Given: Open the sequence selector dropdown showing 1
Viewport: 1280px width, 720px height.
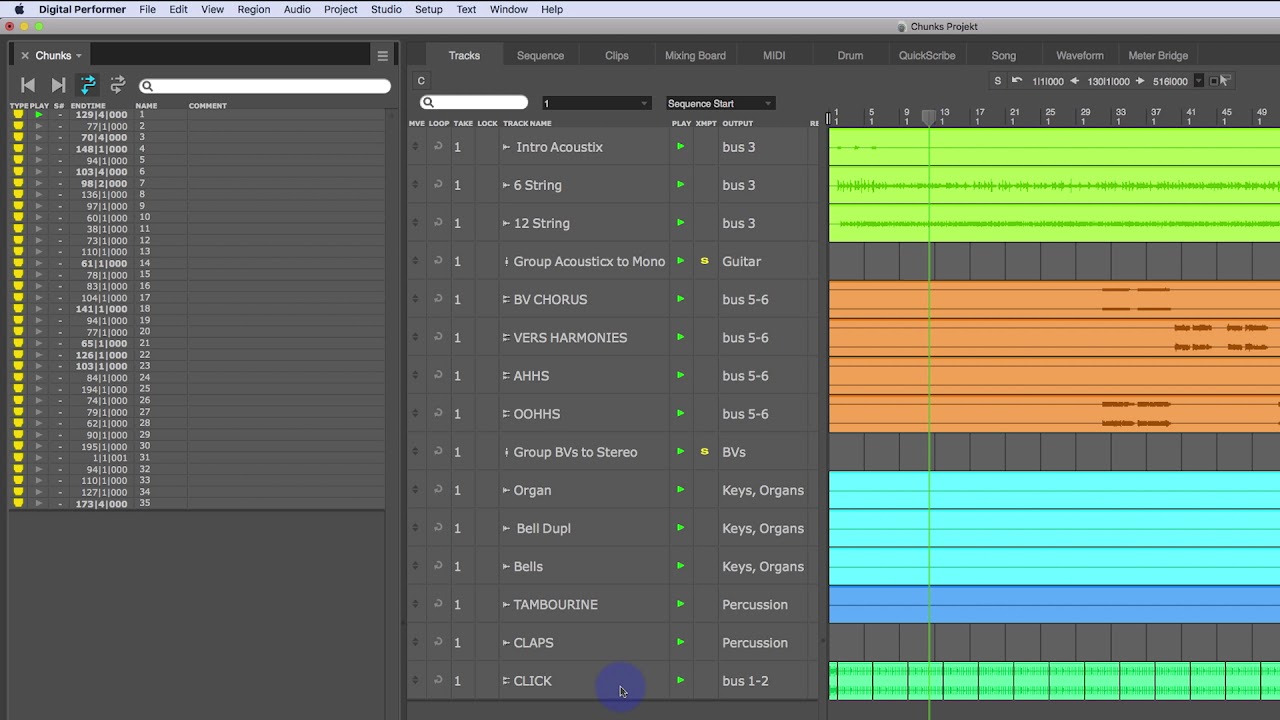Looking at the screenshot, I should [x=596, y=103].
